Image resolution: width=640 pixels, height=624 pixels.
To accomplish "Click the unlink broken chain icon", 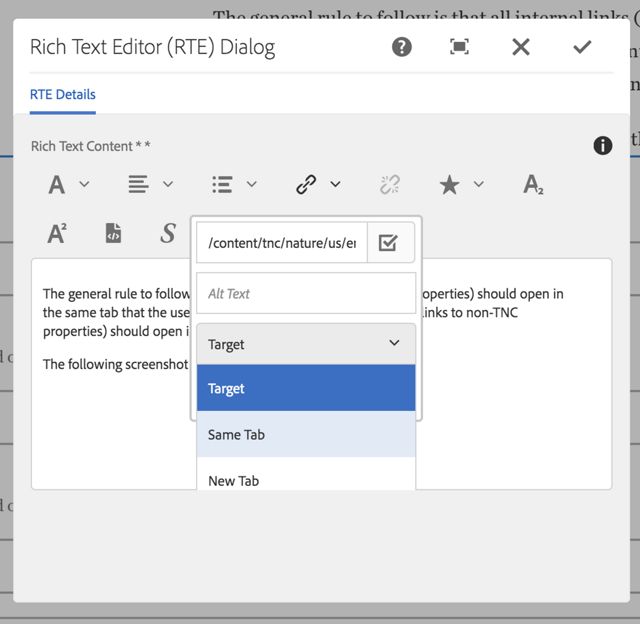I will click(x=389, y=184).
